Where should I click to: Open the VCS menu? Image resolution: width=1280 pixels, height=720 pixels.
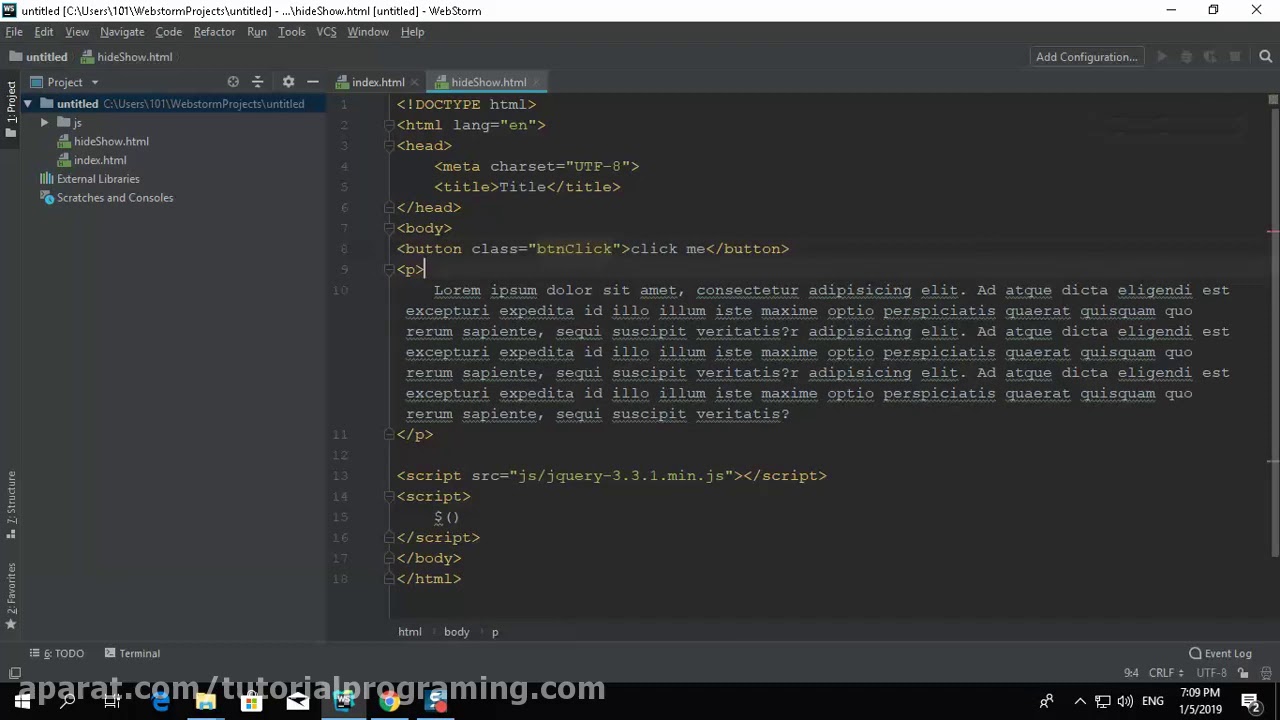click(x=326, y=32)
